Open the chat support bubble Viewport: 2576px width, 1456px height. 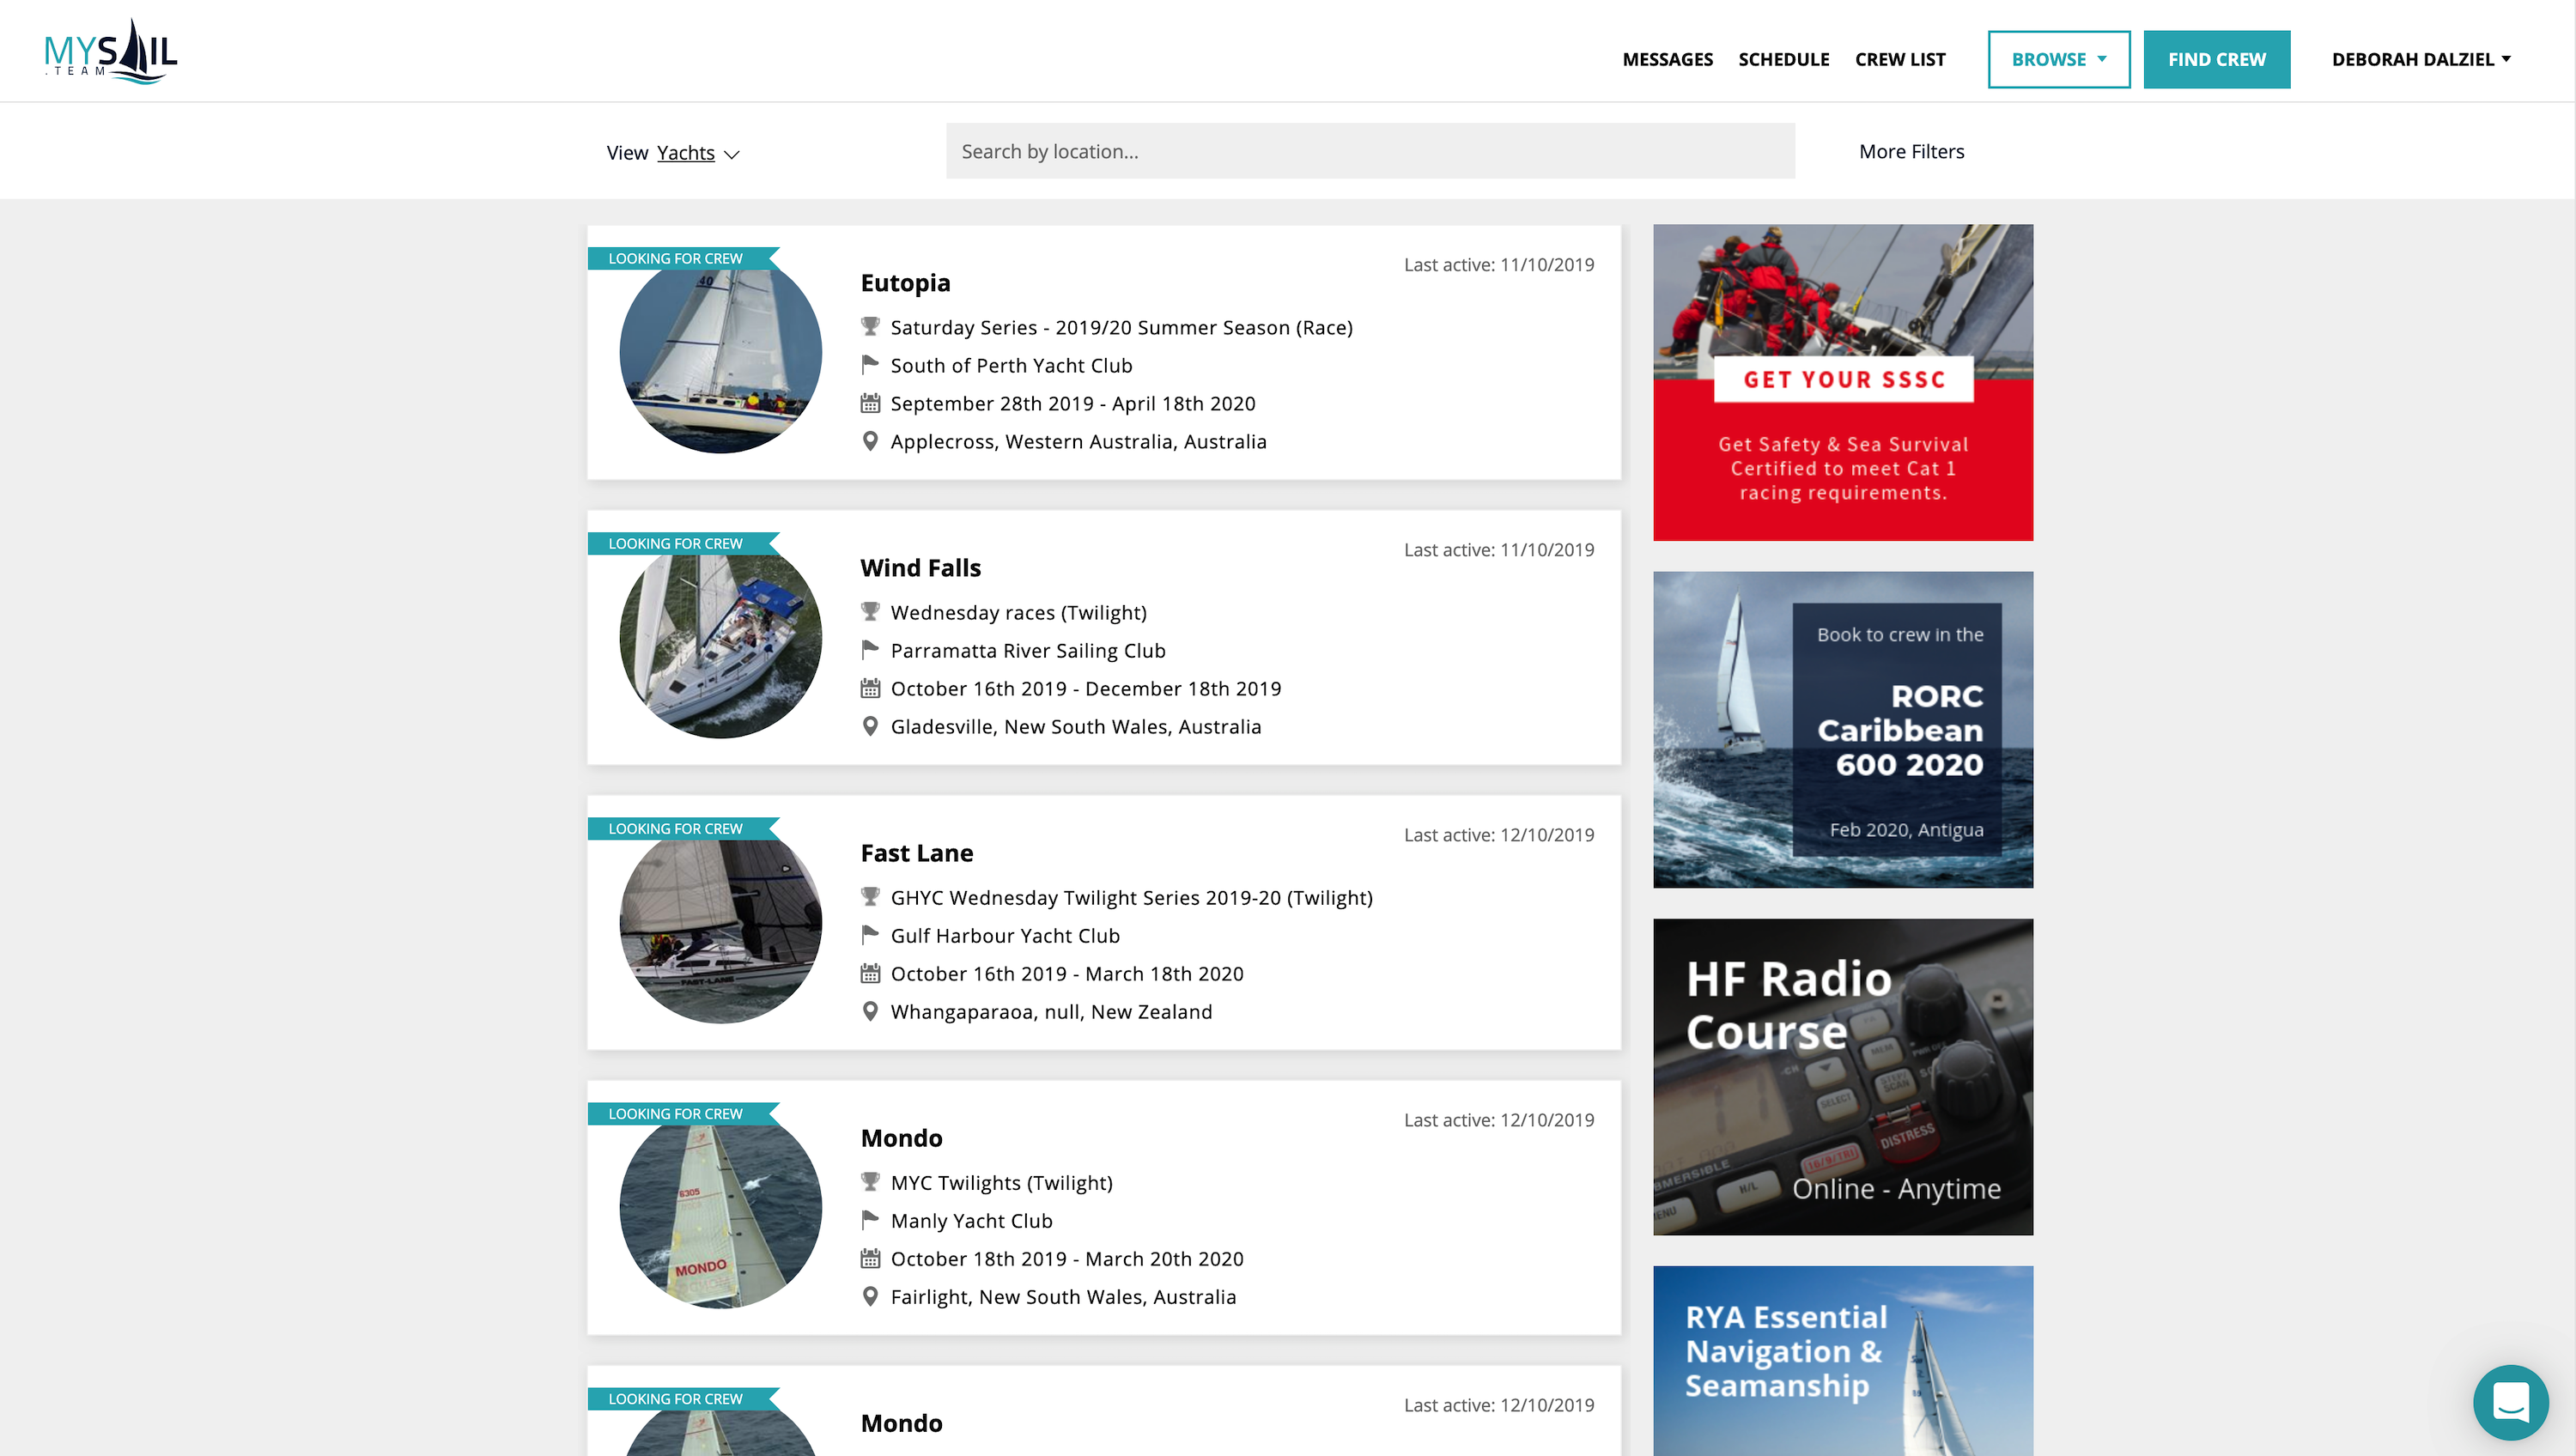(x=2511, y=1402)
